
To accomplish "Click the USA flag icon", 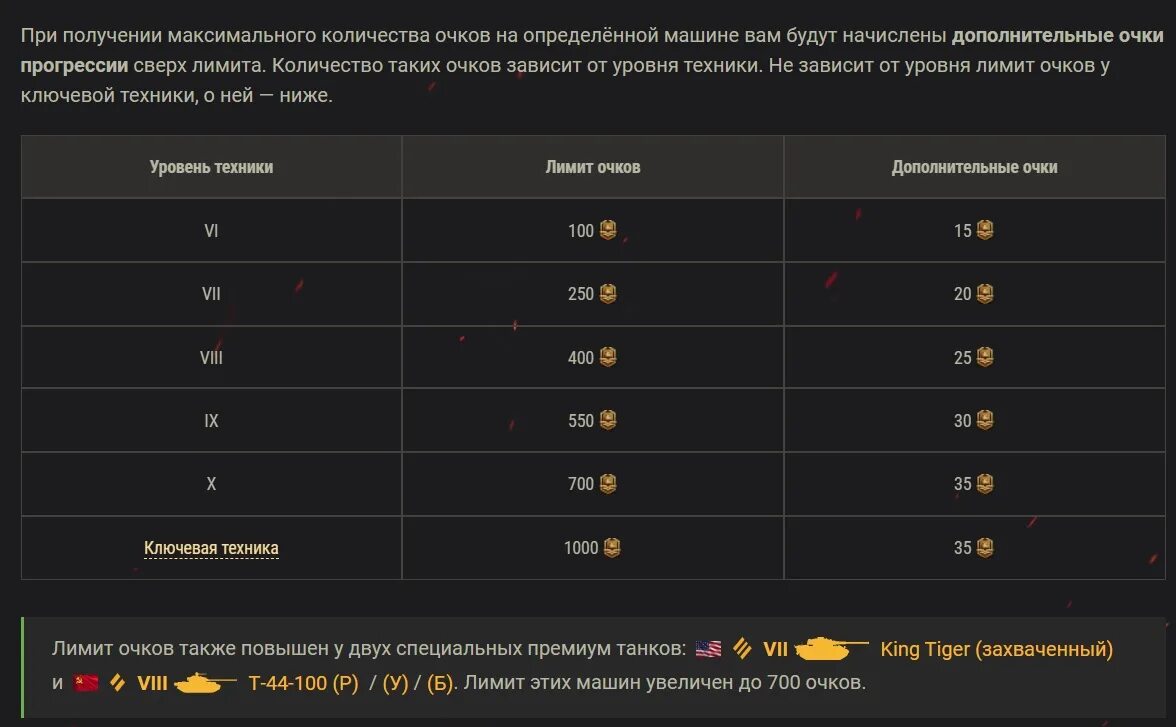I will (x=708, y=650).
